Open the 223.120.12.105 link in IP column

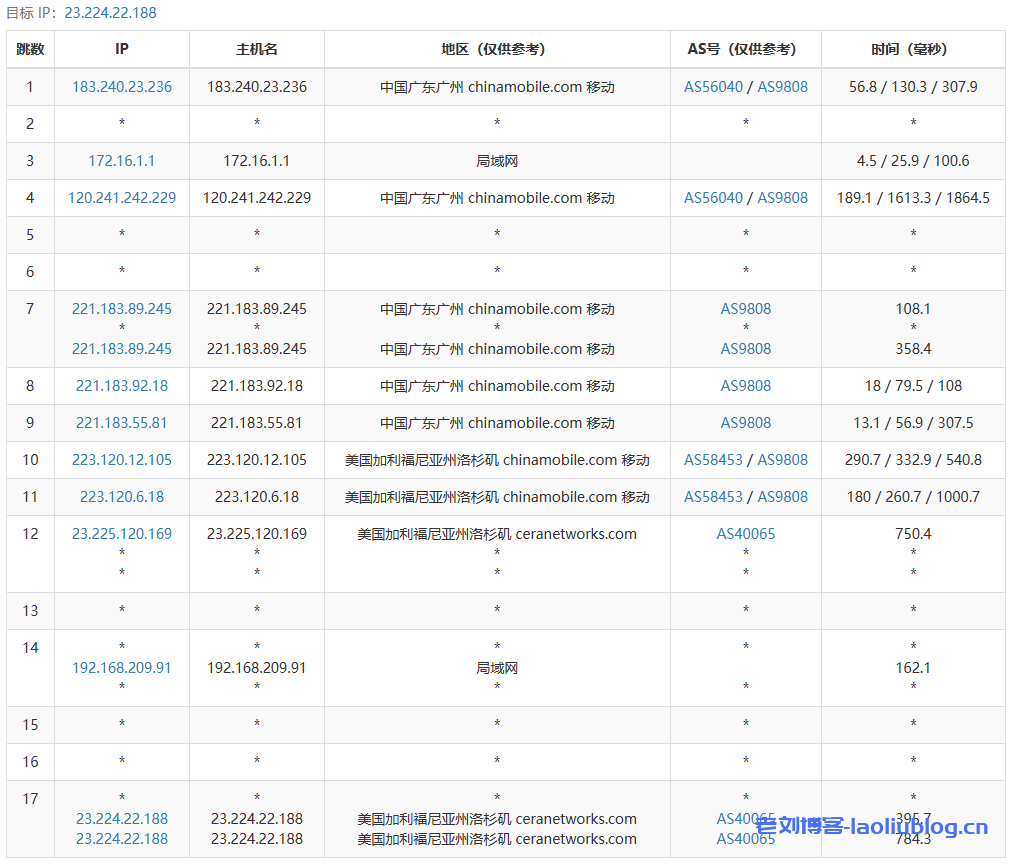(x=122, y=460)
